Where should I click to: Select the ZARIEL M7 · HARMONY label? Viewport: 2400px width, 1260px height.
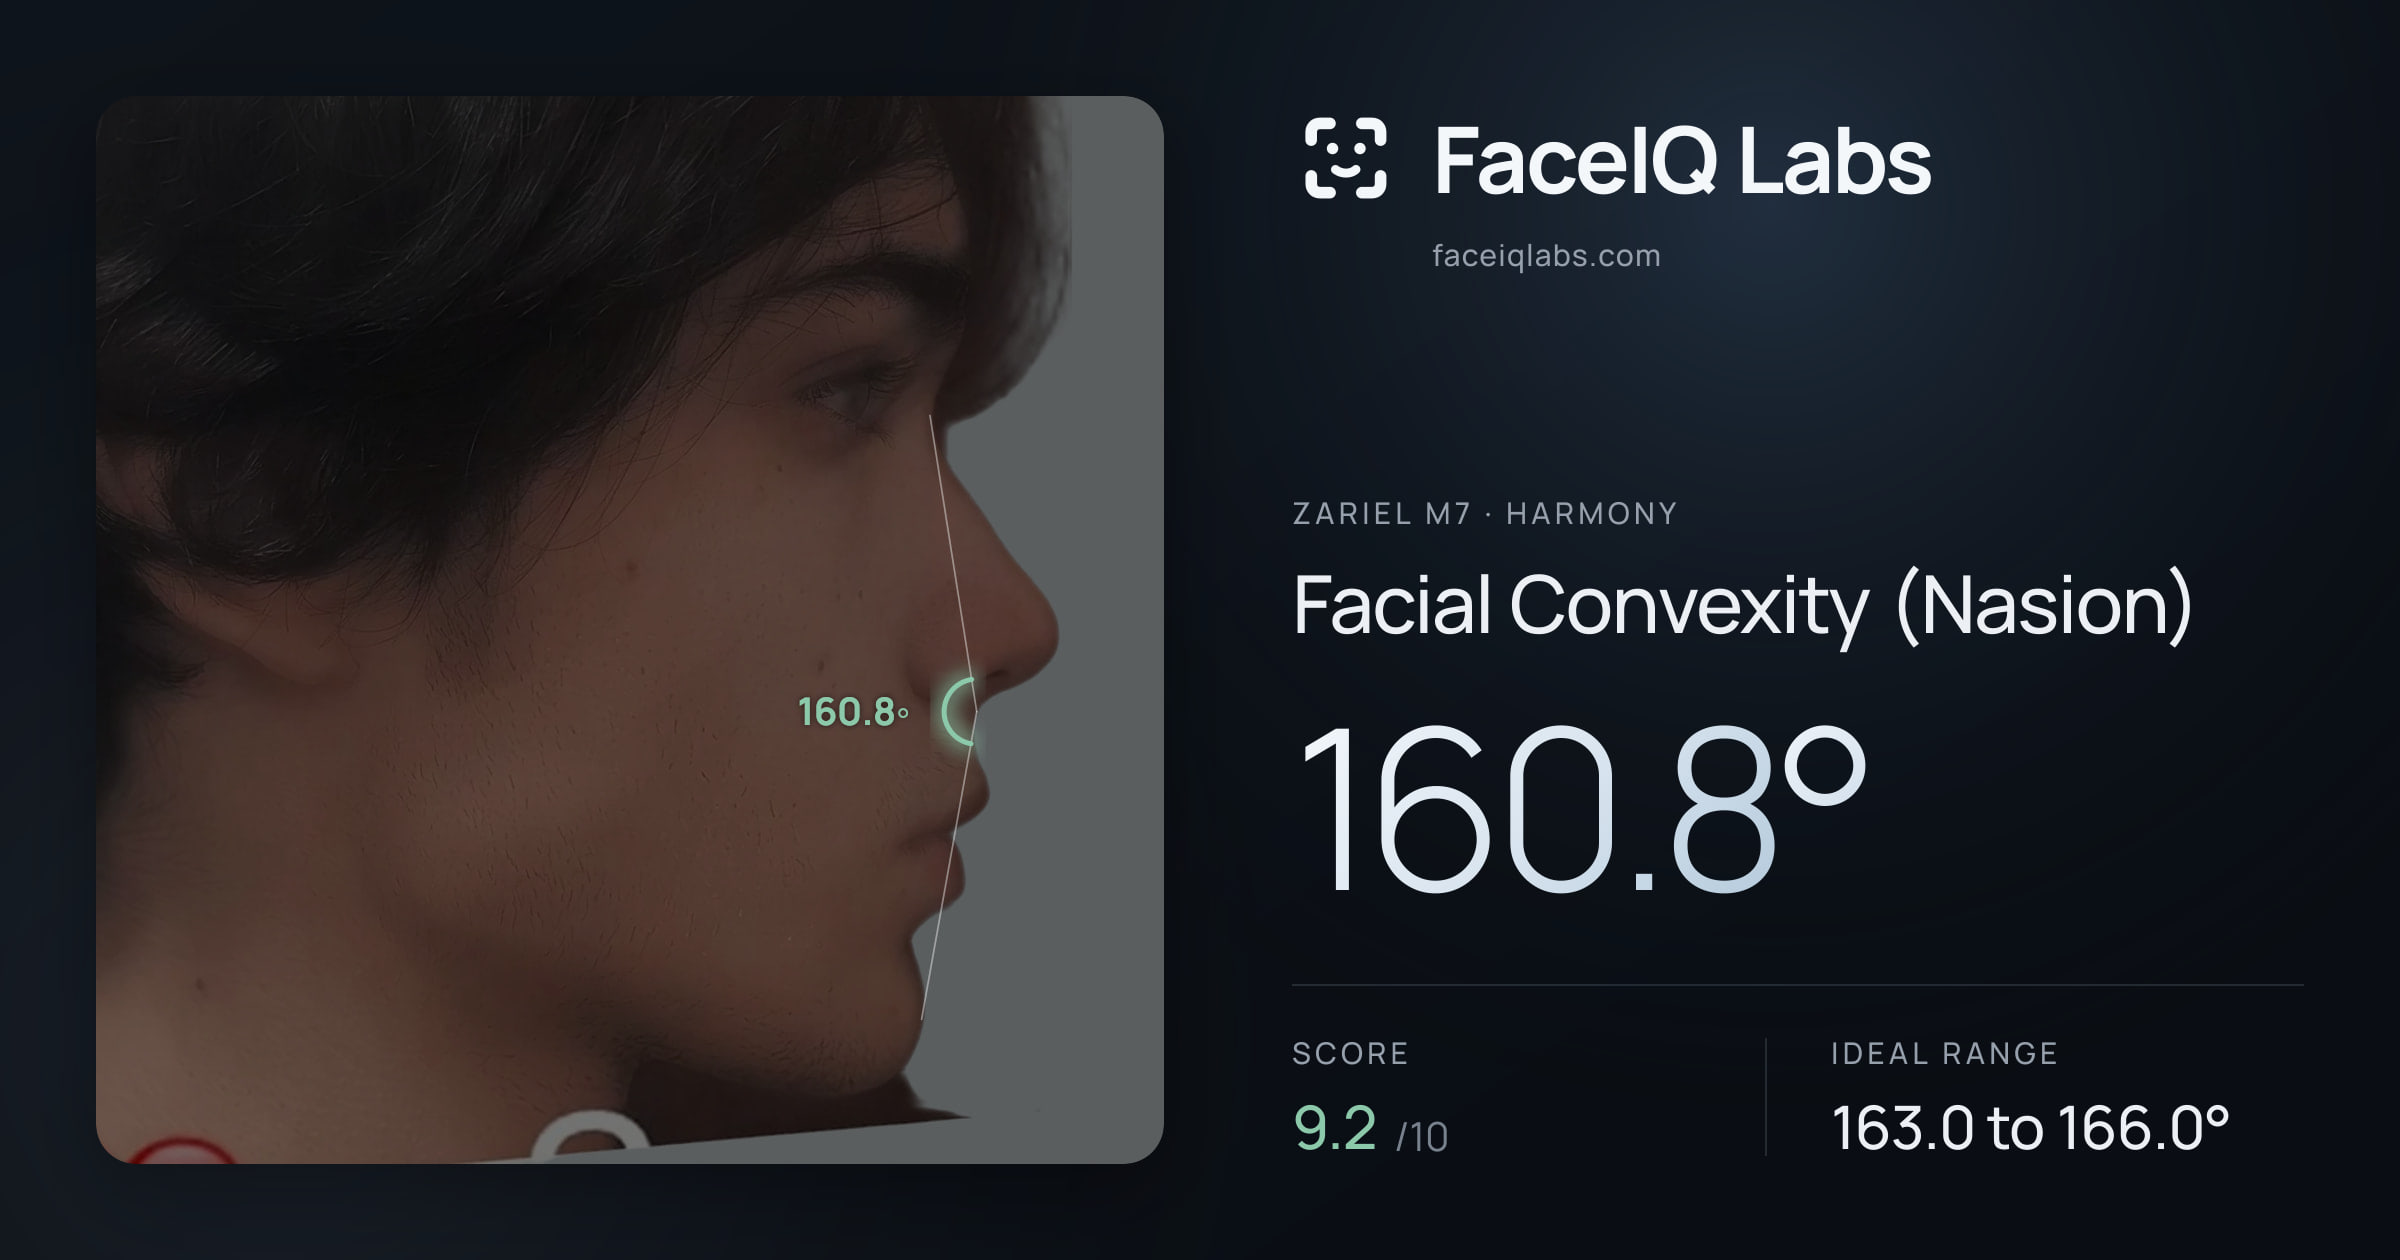click(1484, 514)
